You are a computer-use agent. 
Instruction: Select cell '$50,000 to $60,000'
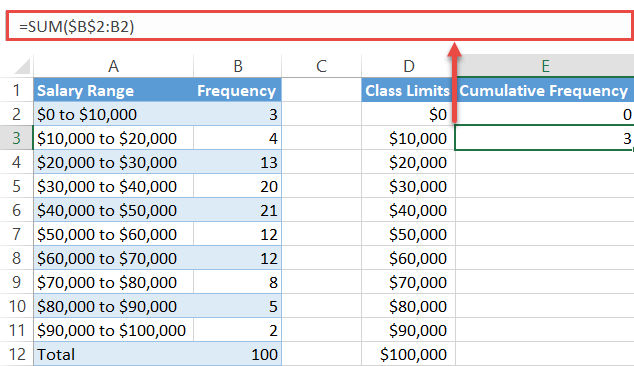tap(114, 234)
